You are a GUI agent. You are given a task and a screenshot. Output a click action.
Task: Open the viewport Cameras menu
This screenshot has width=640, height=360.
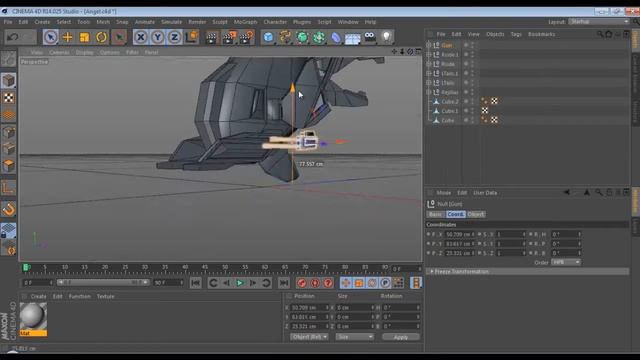(x=59, y=52)
